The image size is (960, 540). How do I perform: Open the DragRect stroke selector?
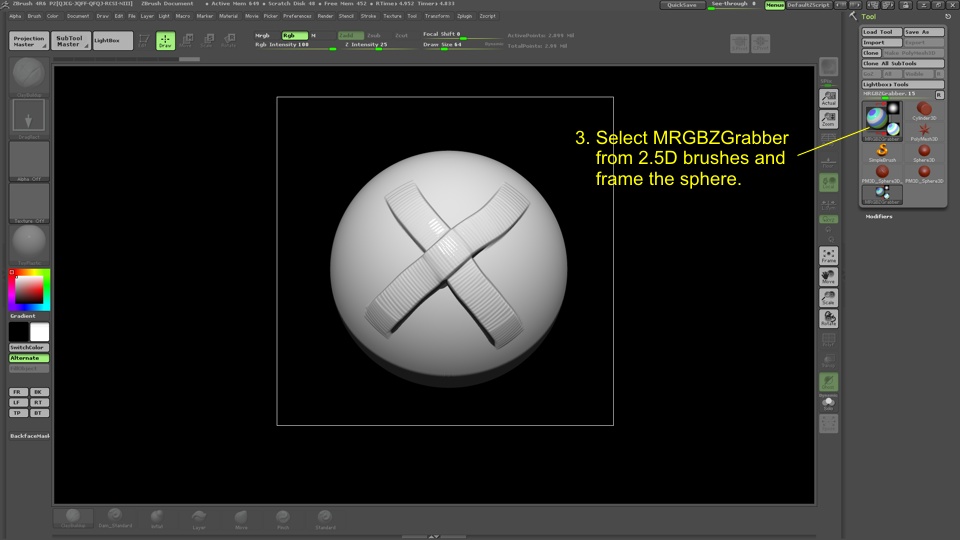coord(29,118)
